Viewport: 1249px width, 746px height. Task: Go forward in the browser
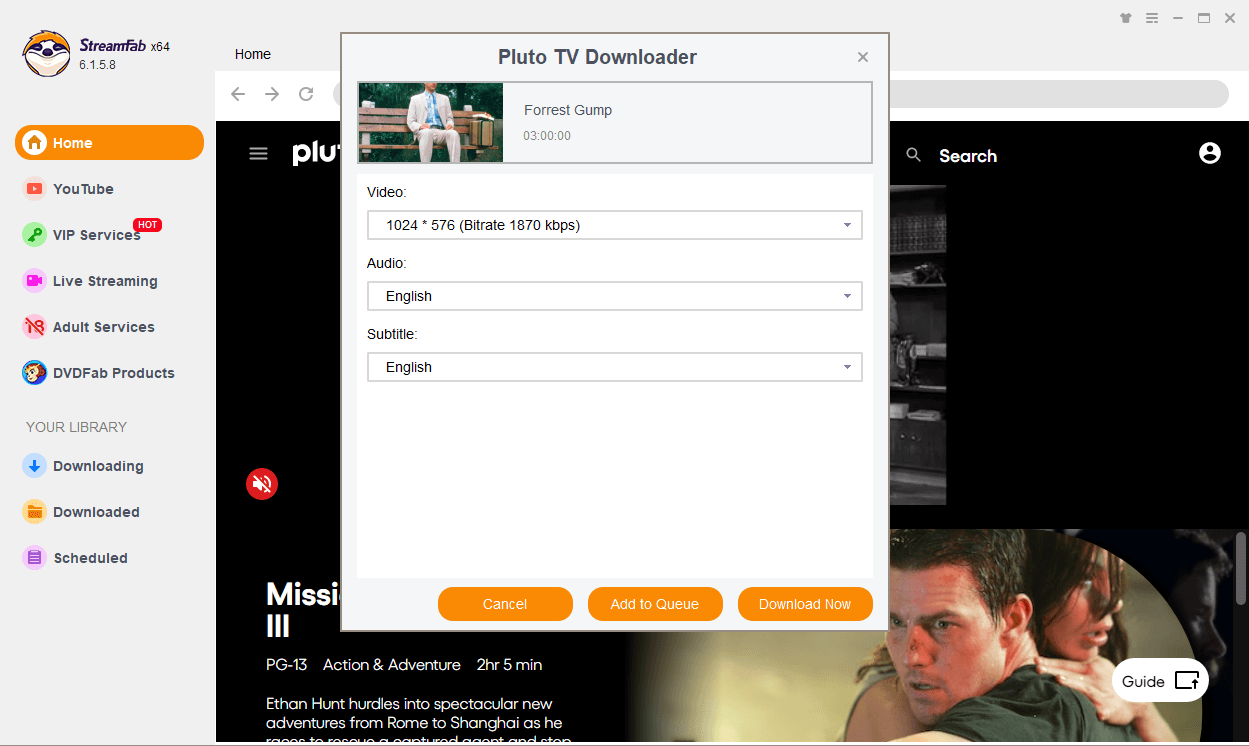coord(272,94)
